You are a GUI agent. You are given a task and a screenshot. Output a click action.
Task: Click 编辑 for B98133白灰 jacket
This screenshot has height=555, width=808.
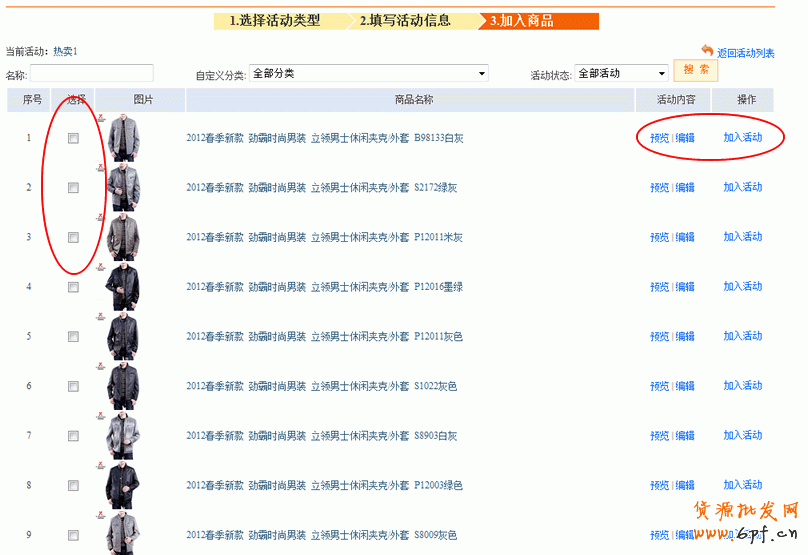[x=685, y=138]
